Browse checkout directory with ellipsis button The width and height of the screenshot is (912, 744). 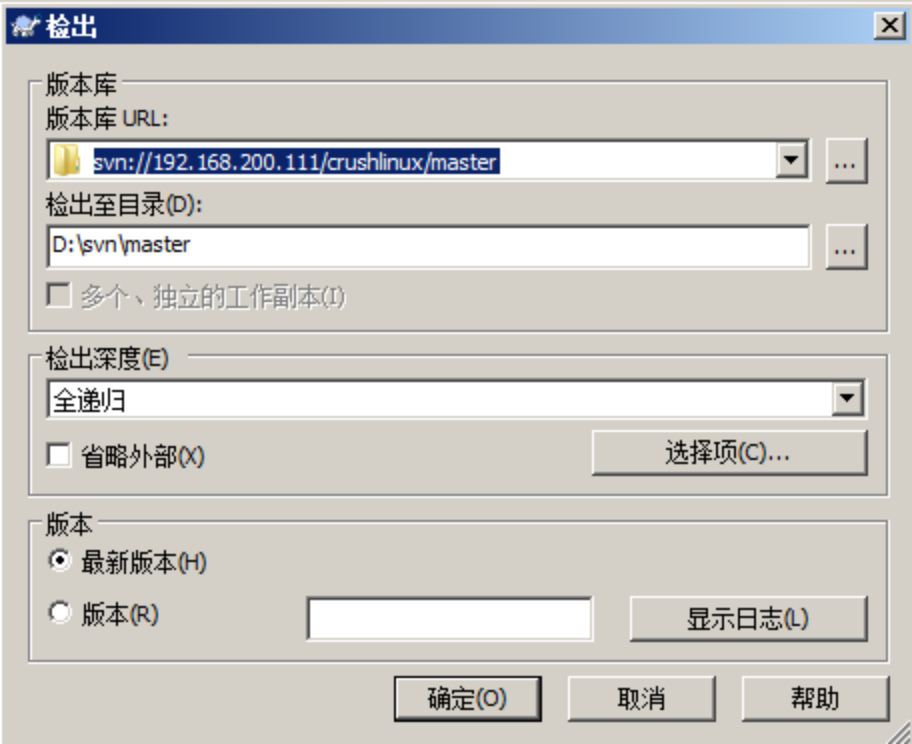(x=846, y=247)
